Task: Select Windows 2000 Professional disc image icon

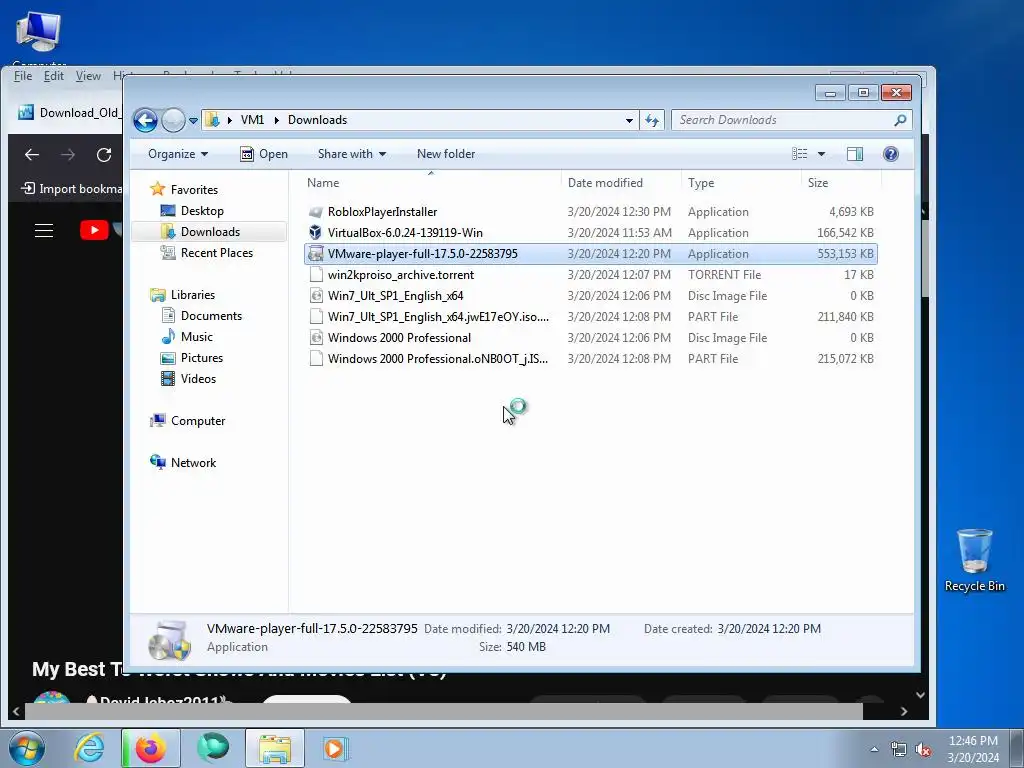Action: coord(316,338)
